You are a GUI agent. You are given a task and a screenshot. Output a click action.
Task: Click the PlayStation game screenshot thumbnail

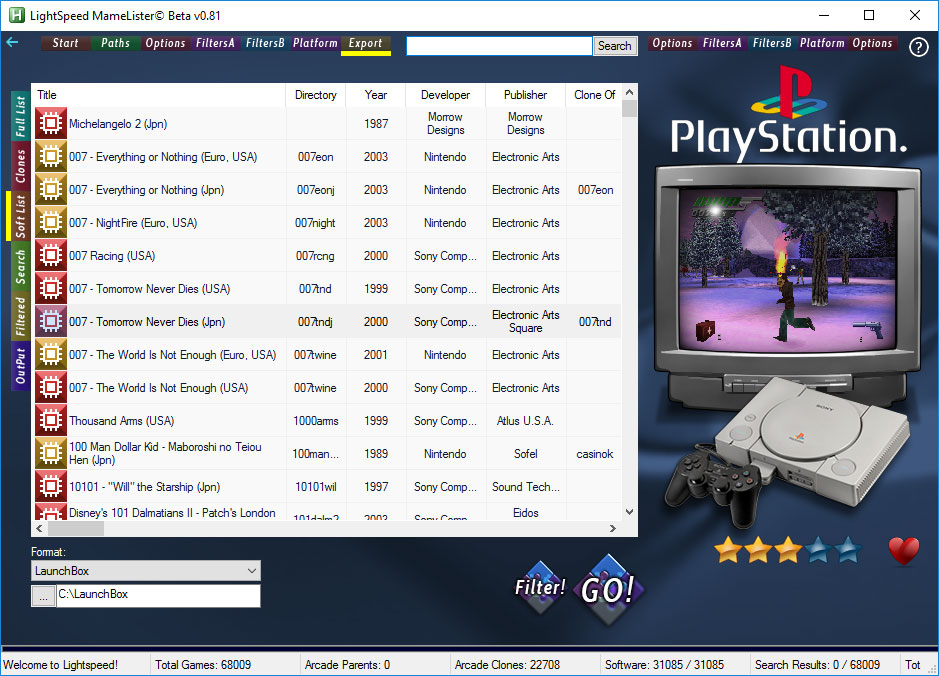pyautogui.click(x=788, y=269)
